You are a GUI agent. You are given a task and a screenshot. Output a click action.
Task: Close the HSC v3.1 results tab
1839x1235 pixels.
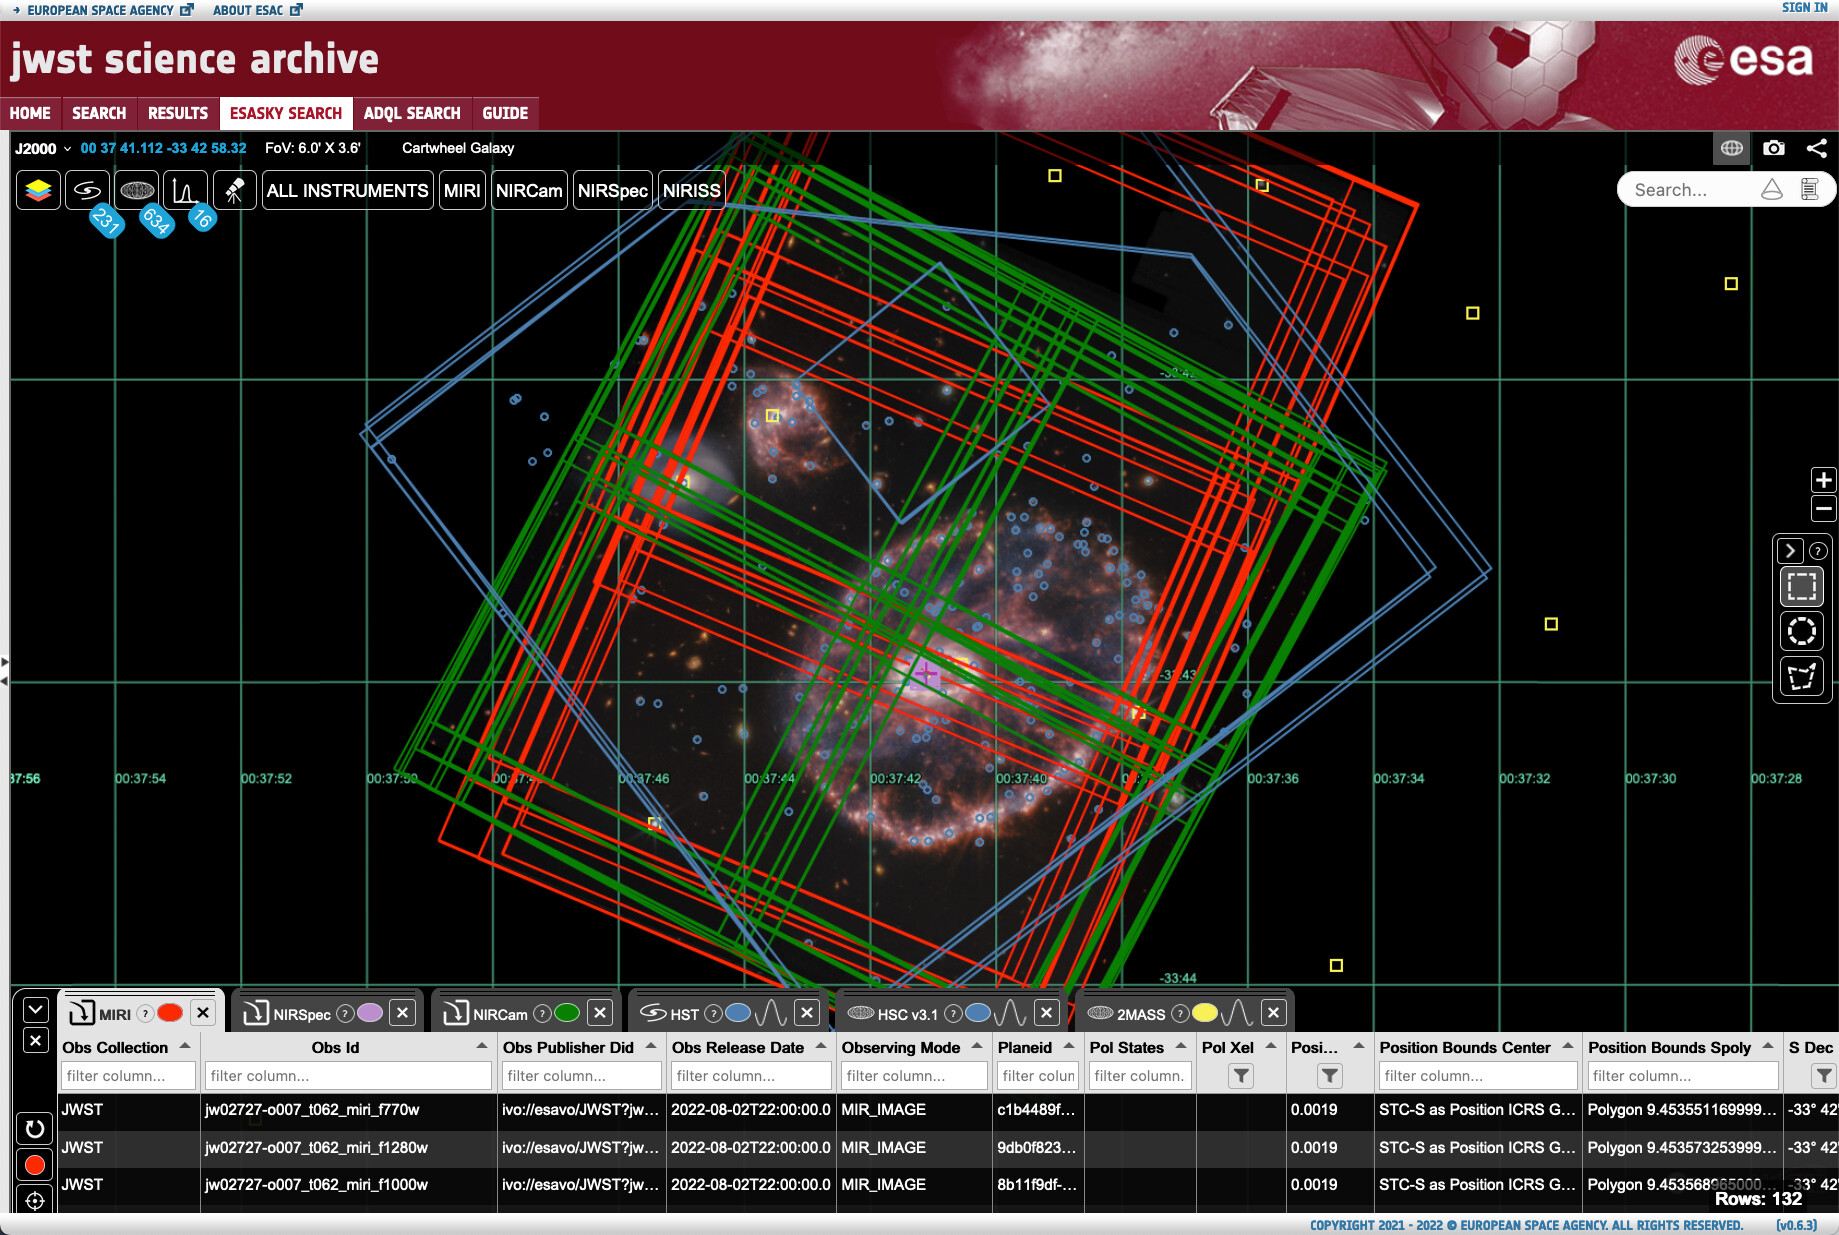click(x=1046, y=1013)
